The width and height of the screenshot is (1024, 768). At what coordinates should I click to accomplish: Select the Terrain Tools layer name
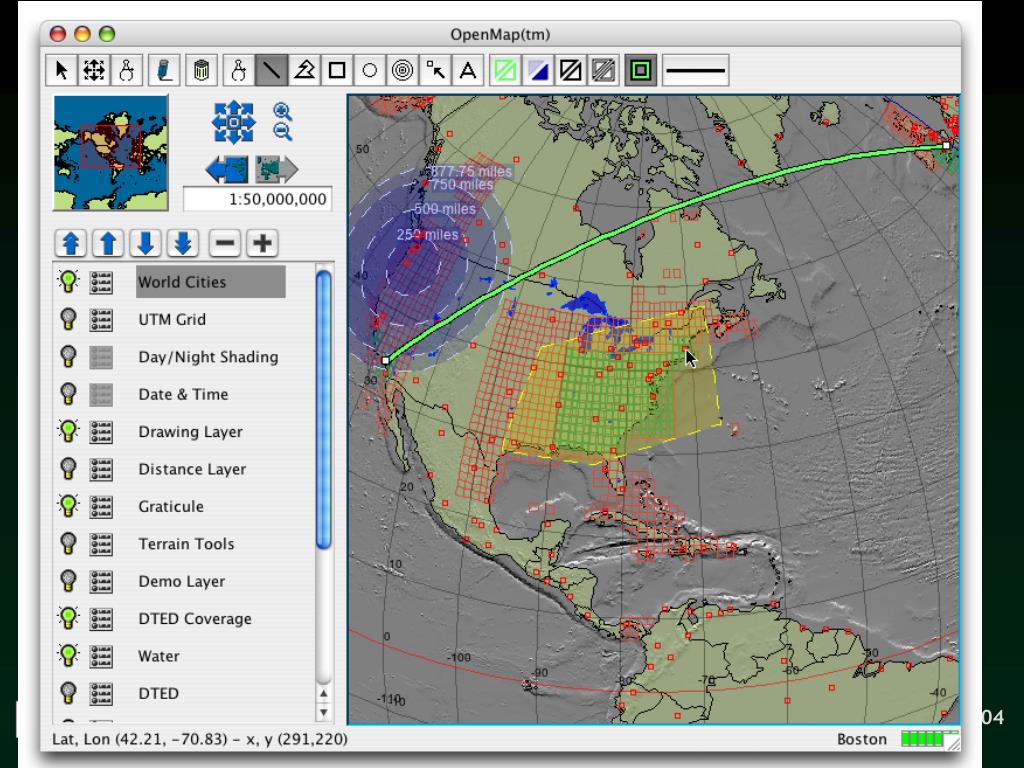(186, 544)
